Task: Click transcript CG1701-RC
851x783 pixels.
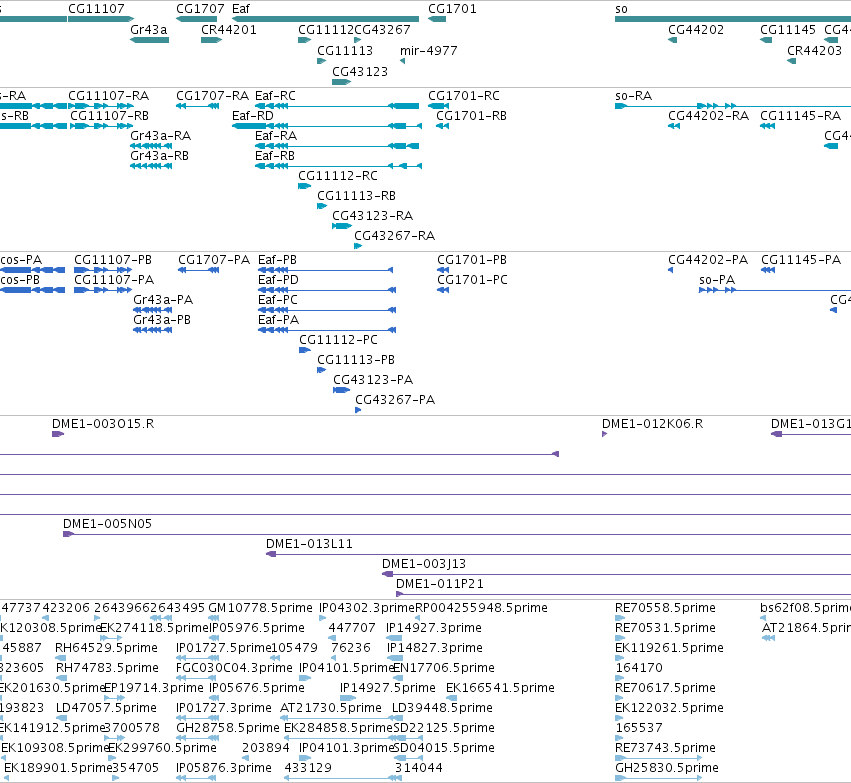Action: [x=464, y=96]
